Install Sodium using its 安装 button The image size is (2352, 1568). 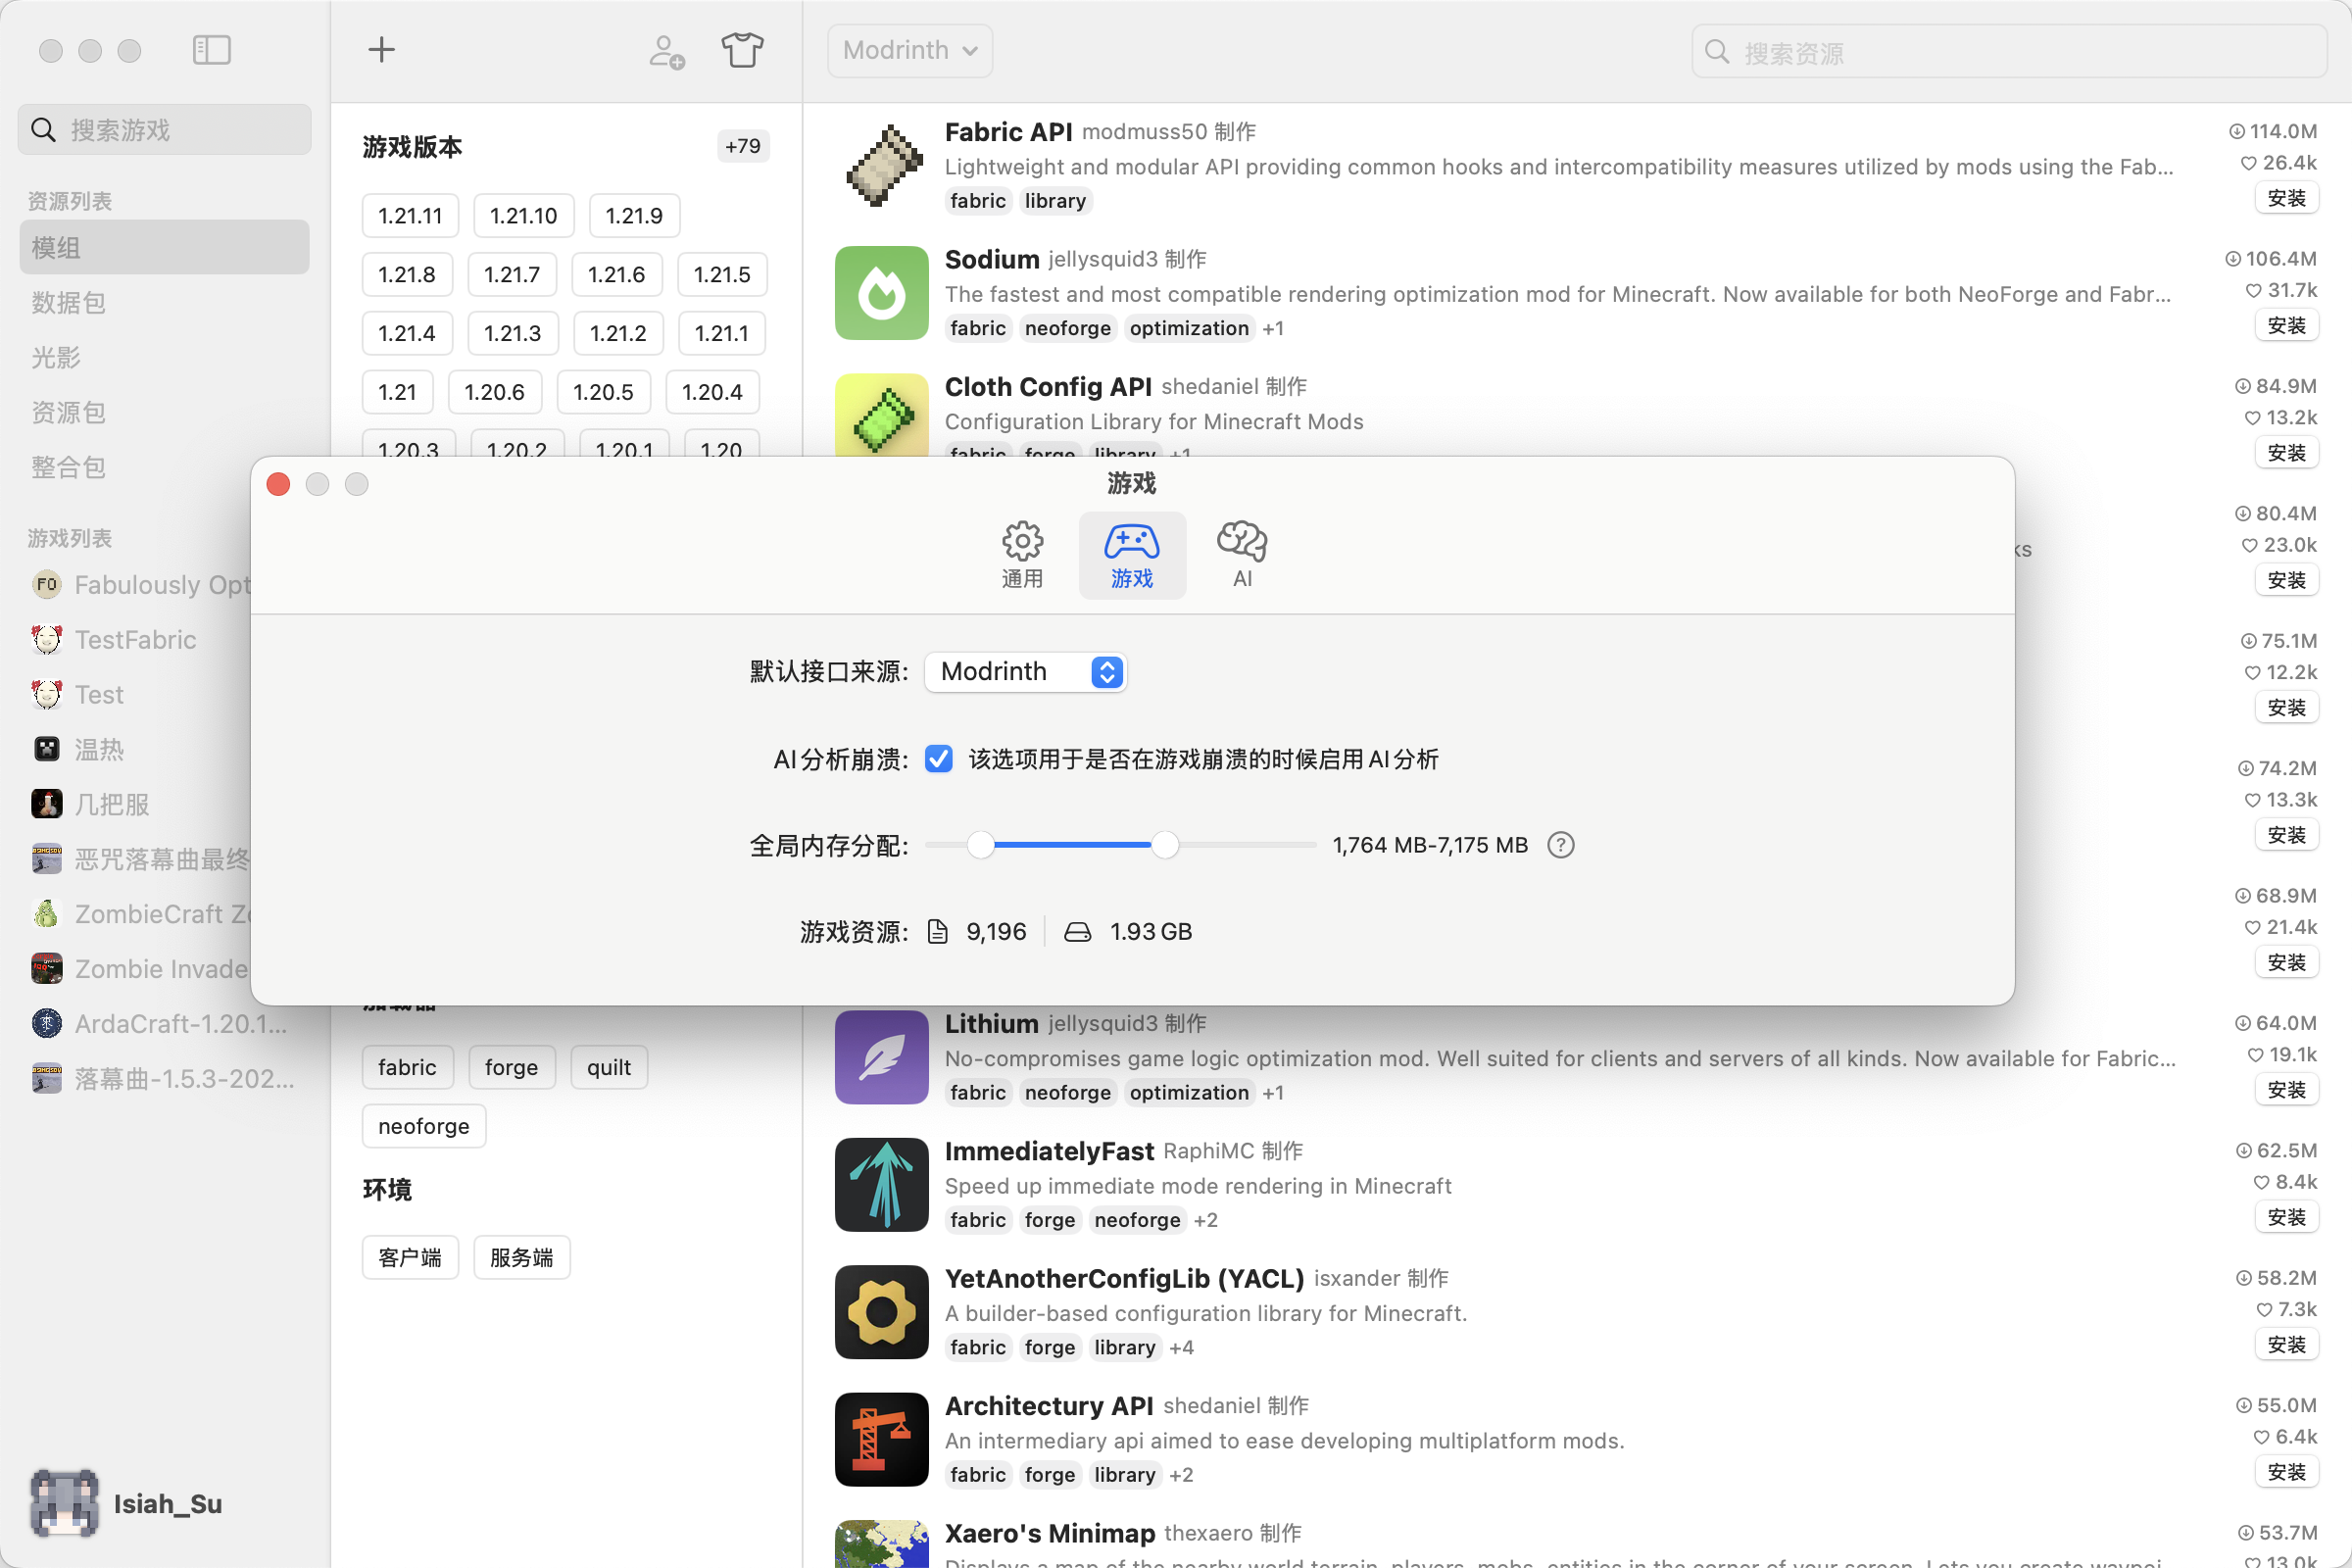(2287, 325)
